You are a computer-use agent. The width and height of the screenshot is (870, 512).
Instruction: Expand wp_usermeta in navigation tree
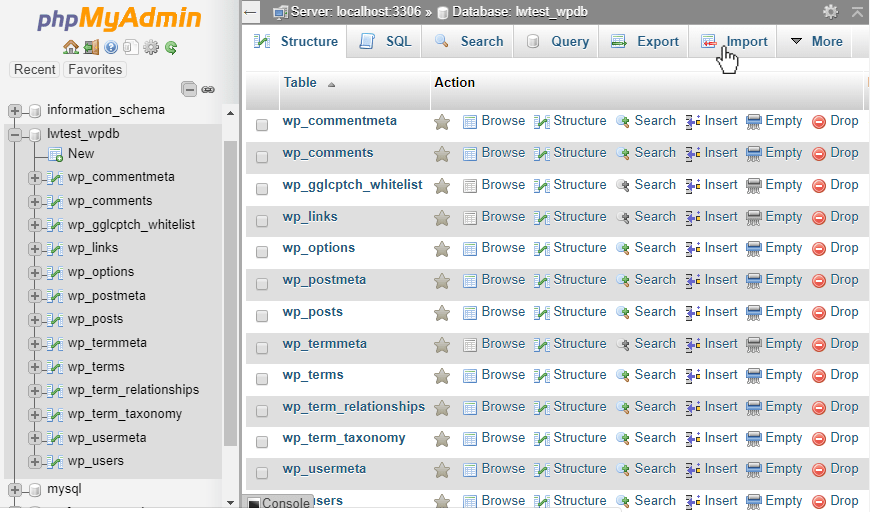(35, 438)
